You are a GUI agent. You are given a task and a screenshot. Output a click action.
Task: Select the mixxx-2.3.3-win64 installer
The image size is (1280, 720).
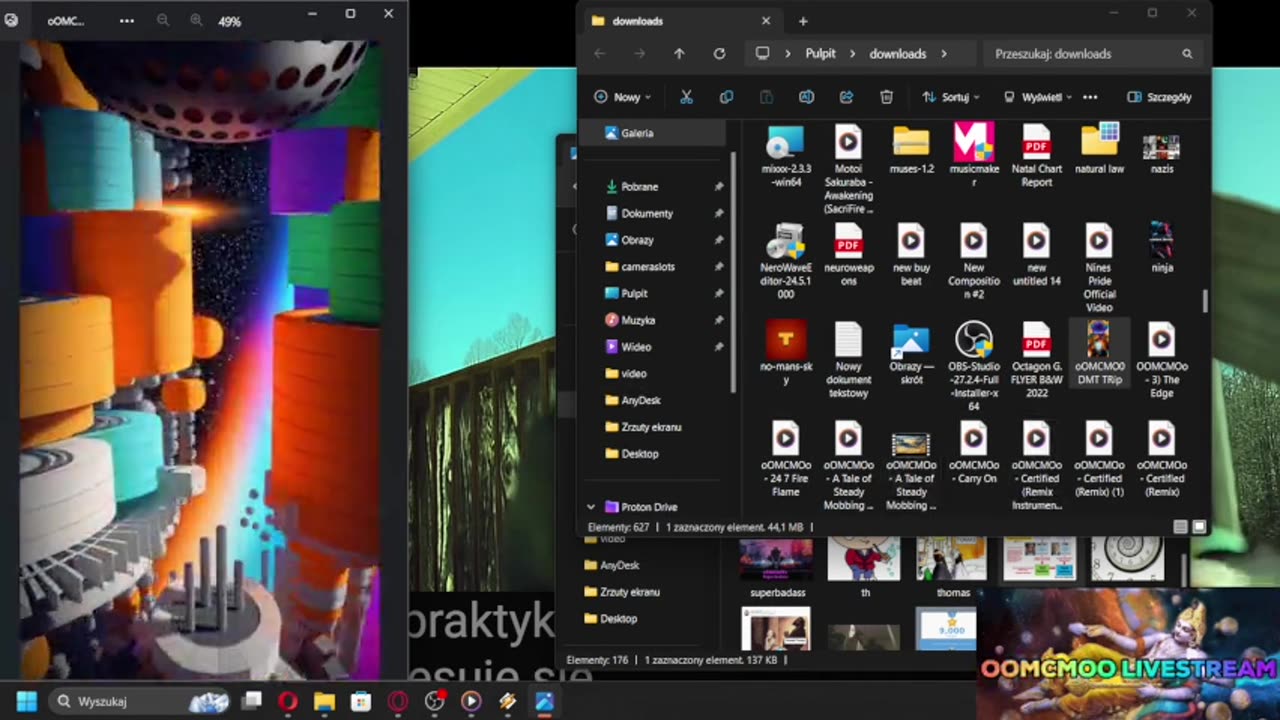pos(786,156)
